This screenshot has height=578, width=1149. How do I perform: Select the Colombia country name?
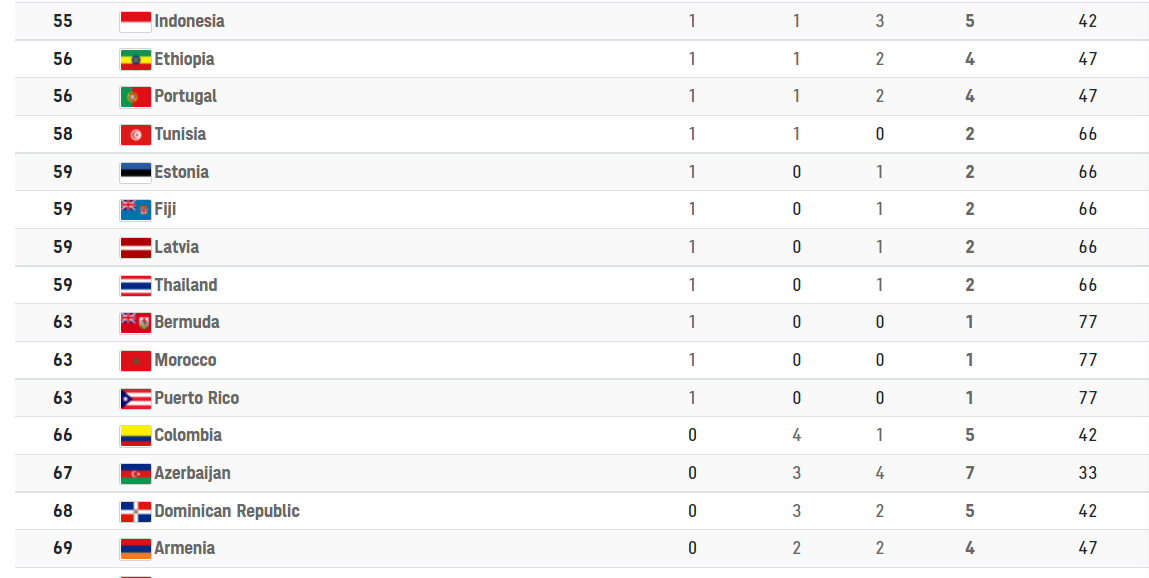pyautogui.click(x=188, y=435)
